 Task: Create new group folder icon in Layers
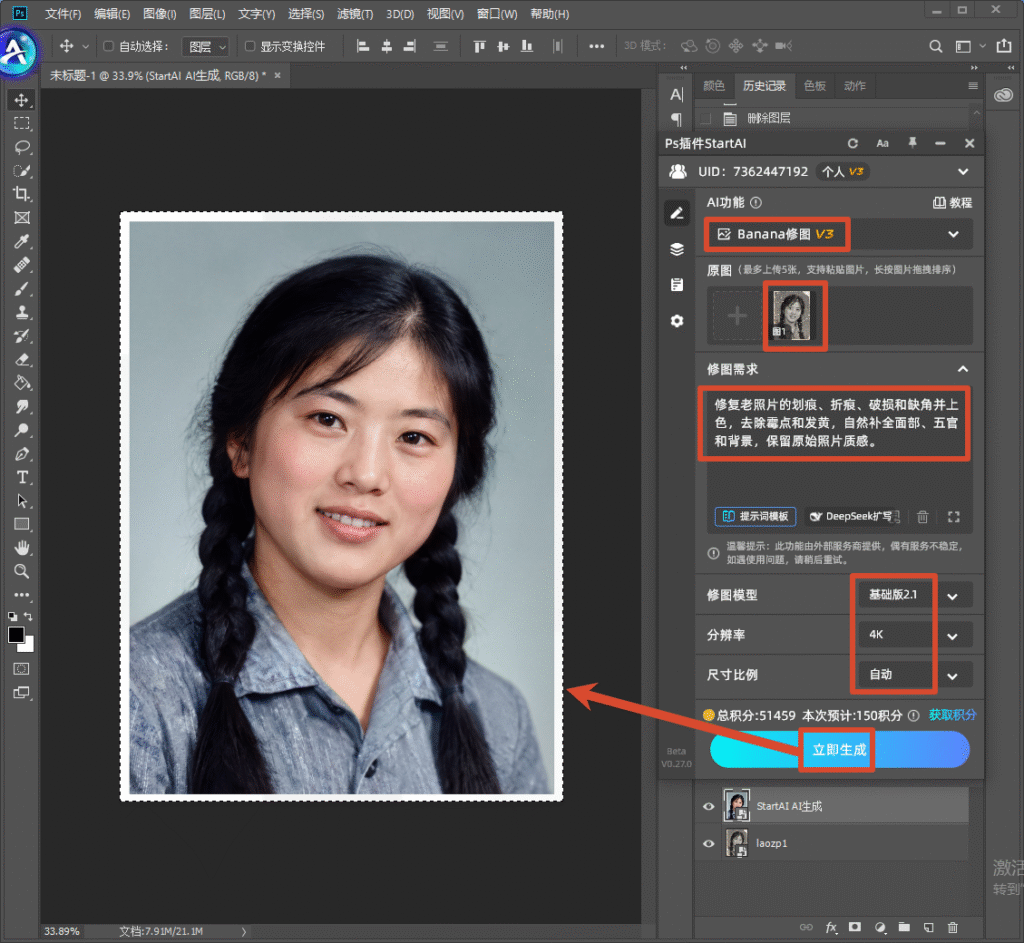pos(904,927)
